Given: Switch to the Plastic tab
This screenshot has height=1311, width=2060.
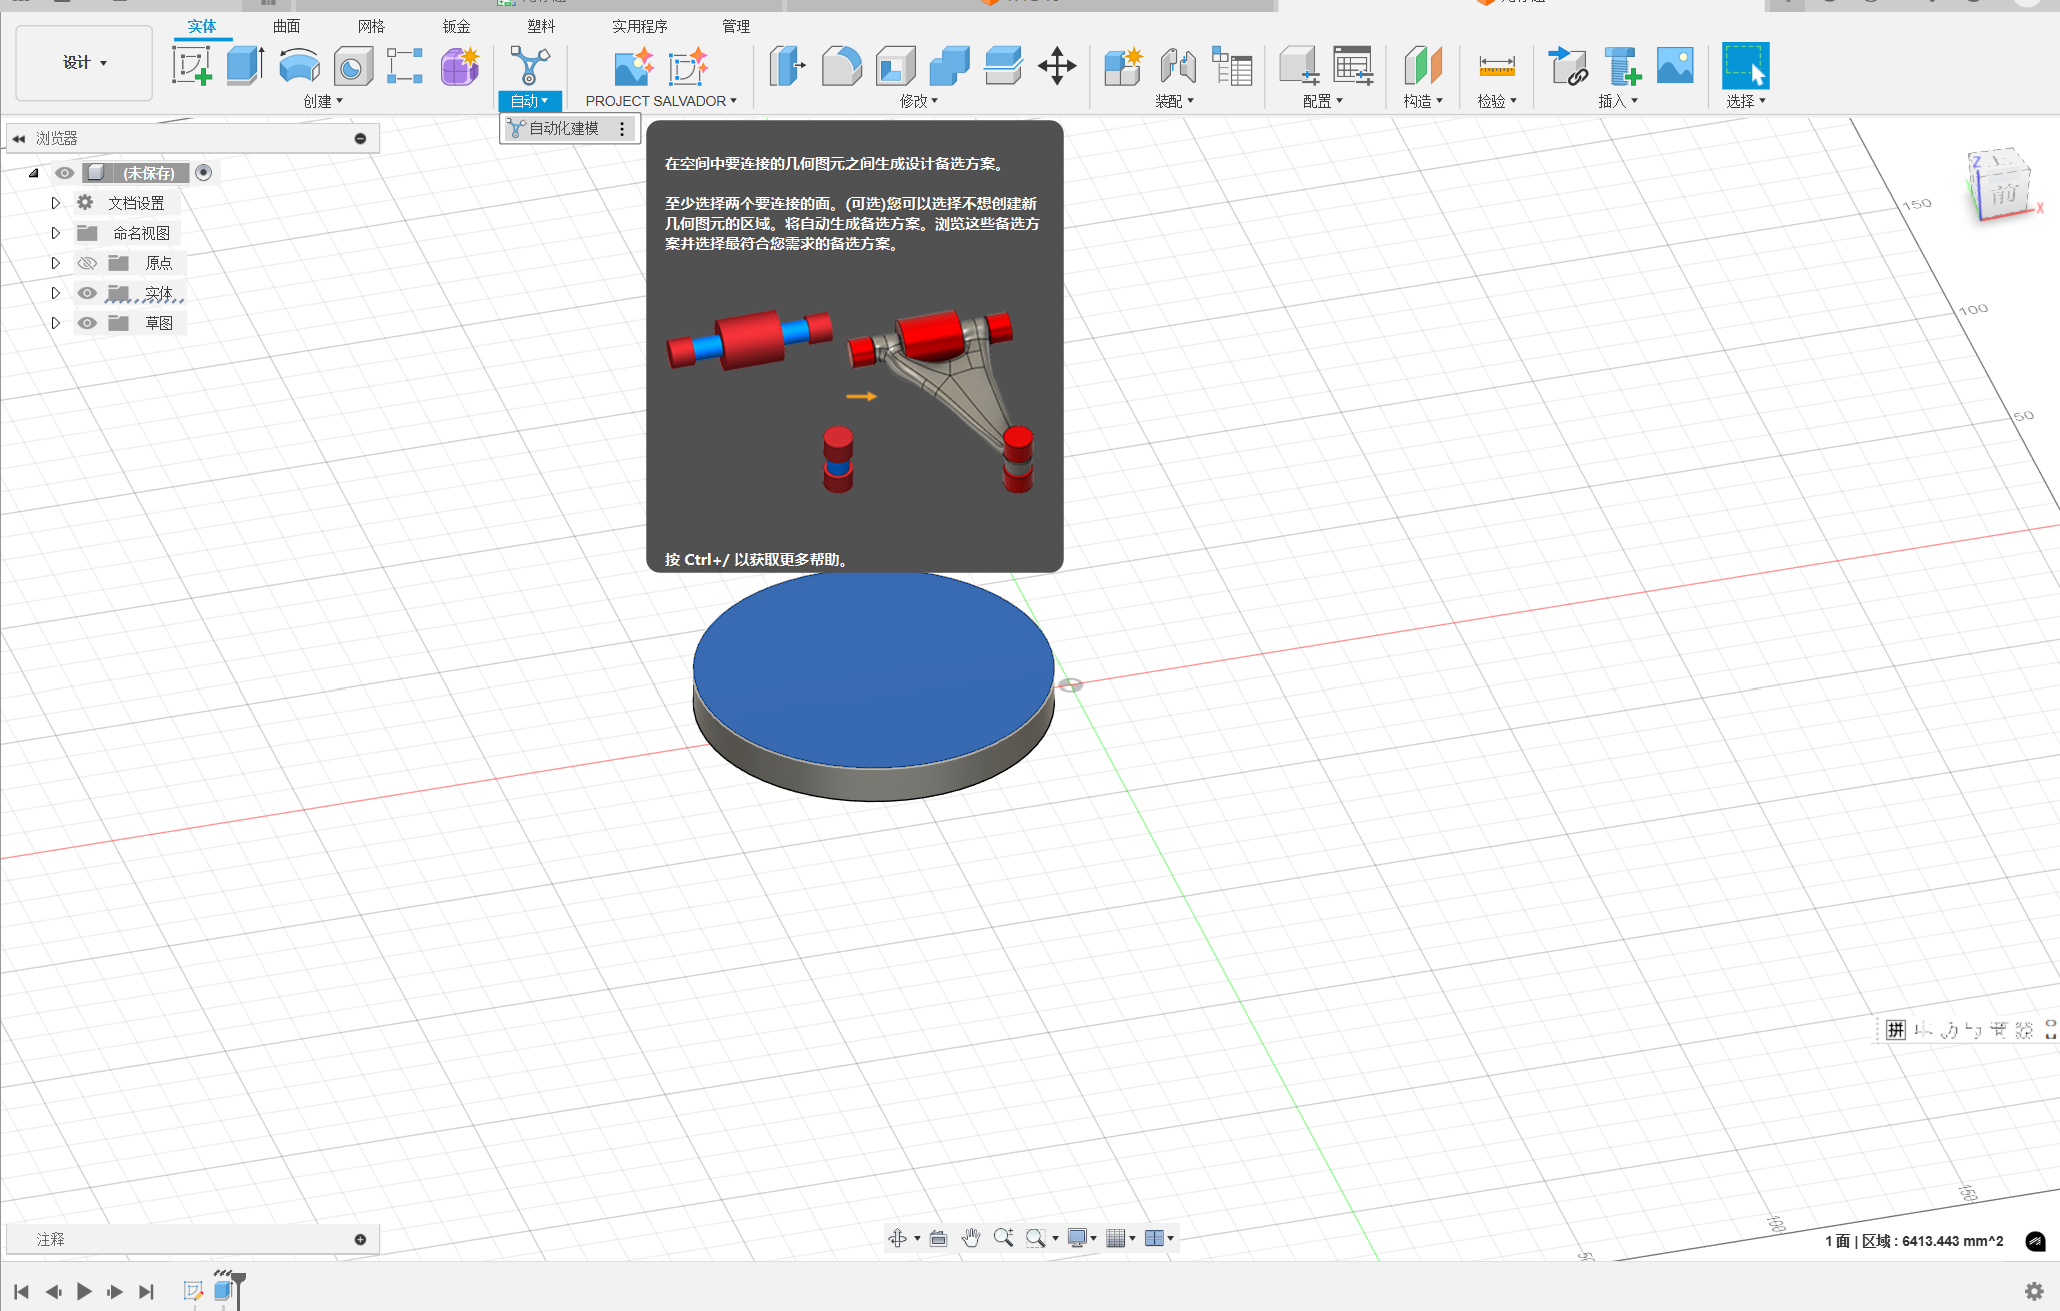Looking at the screenshot, I should click(541, 26).
